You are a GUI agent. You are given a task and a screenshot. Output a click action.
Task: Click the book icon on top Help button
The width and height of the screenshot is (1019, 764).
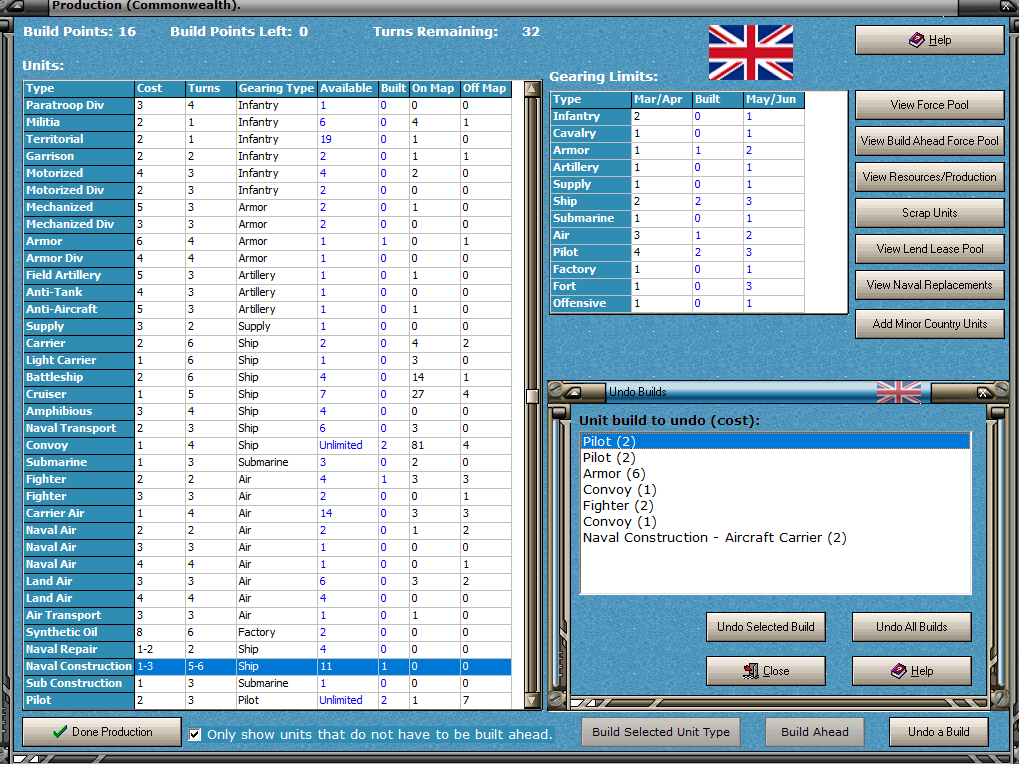(x=916, y=40)
